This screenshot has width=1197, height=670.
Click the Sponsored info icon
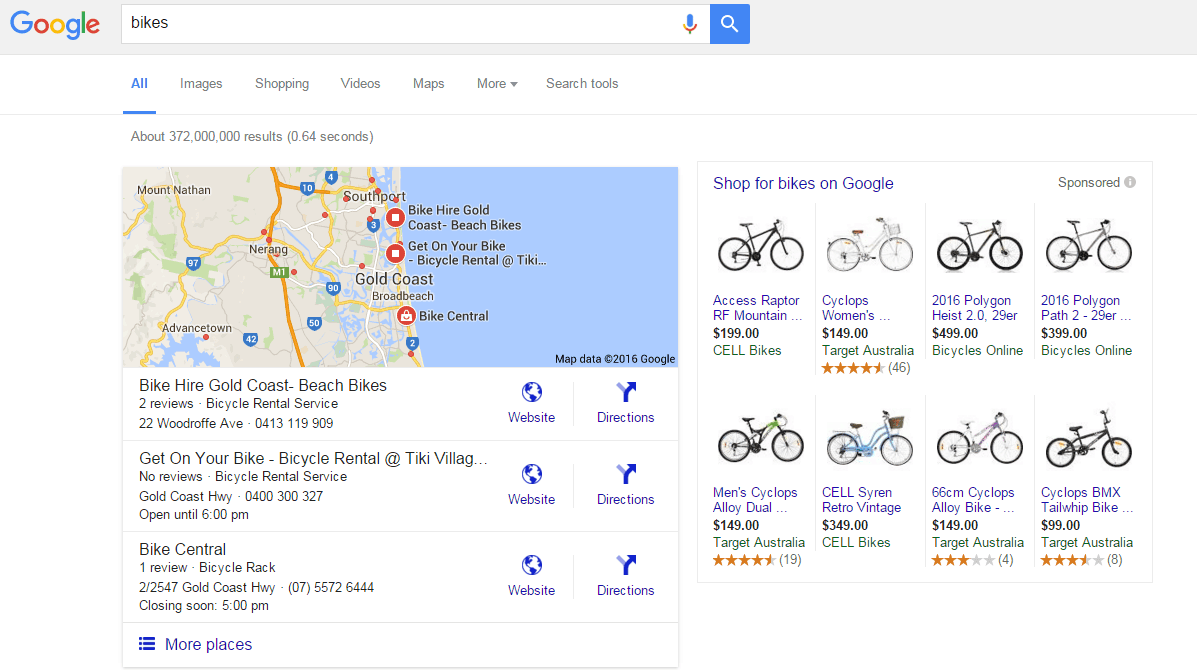point(1130,183)
